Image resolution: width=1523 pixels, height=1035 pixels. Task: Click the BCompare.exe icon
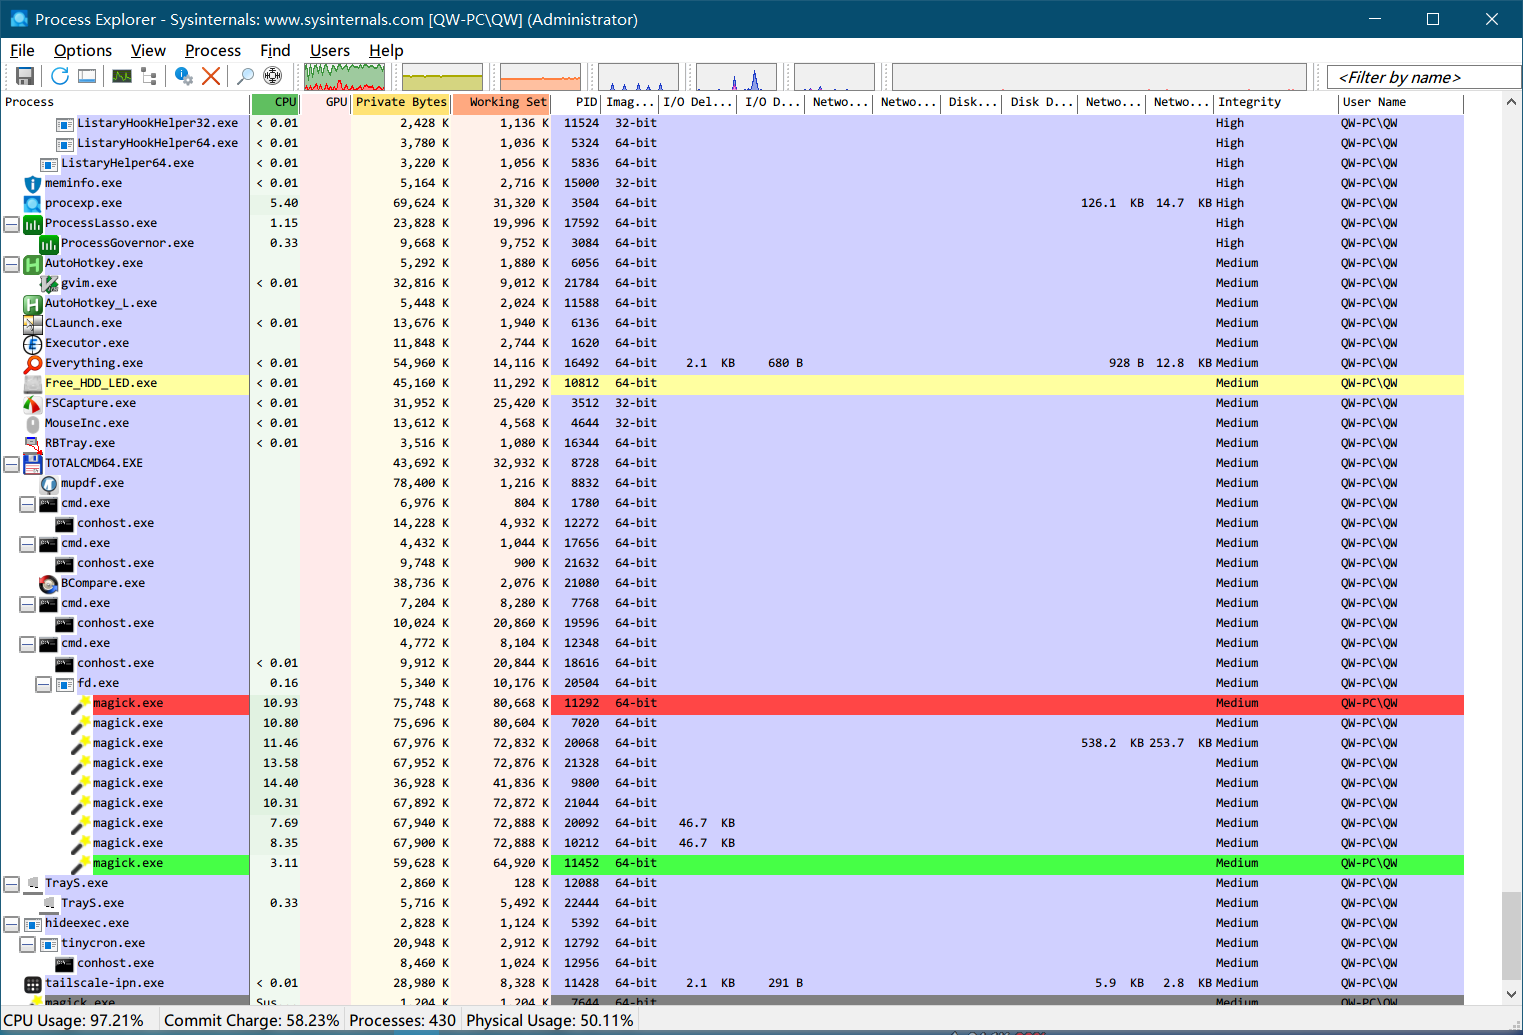[x=48, y=583]
